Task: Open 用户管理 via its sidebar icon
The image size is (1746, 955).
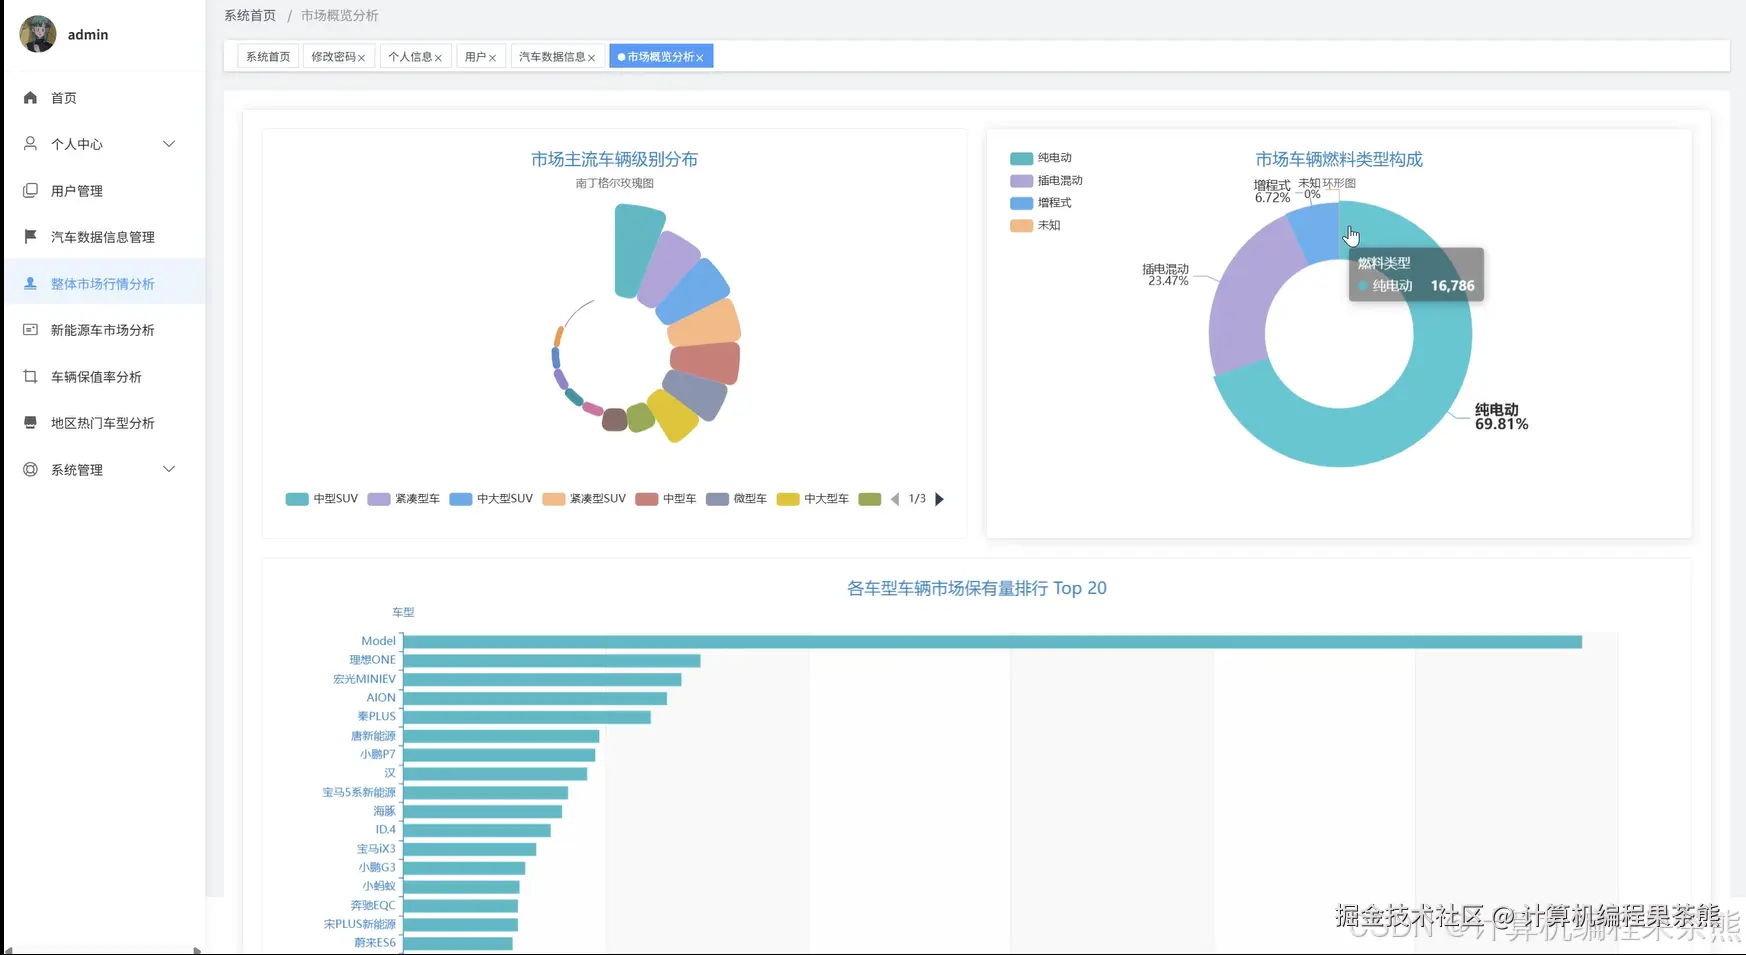Action: click(x=30, y=190)
